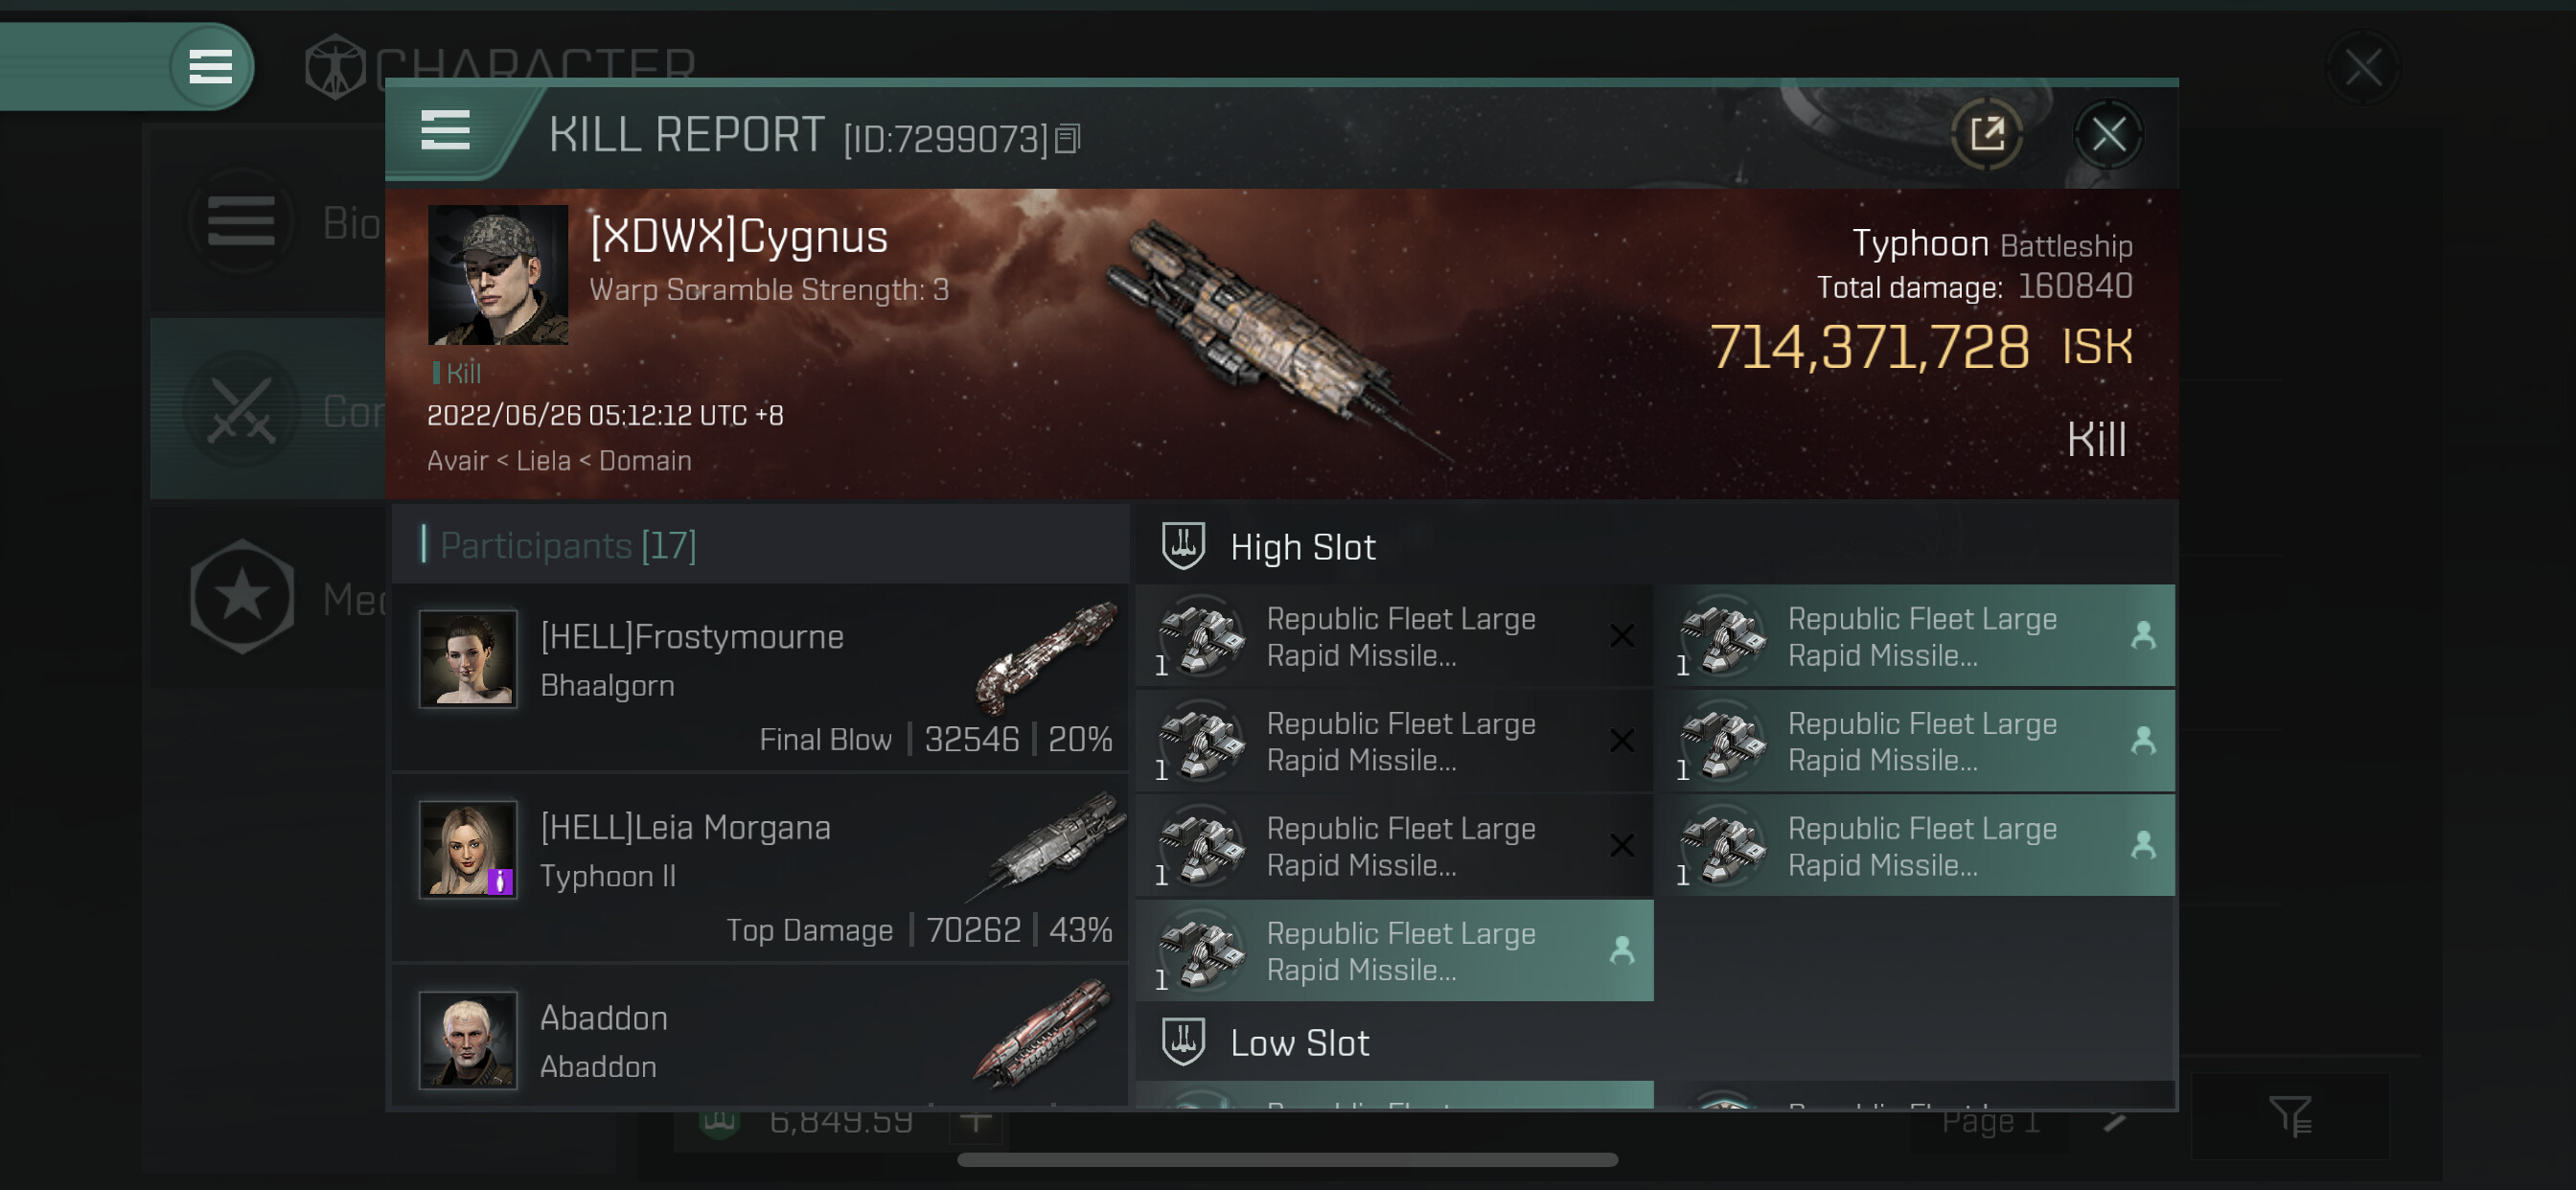Open the crossed-swords Combat tab

click(268, 410)
